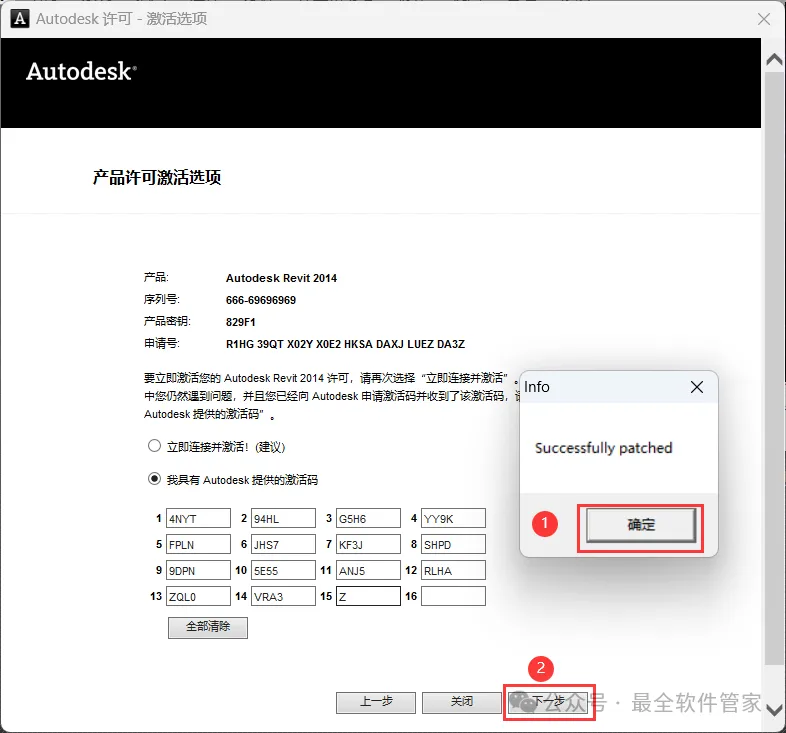
Task: Click activation code field 8 containing SHPD
Action: point(453,544)
